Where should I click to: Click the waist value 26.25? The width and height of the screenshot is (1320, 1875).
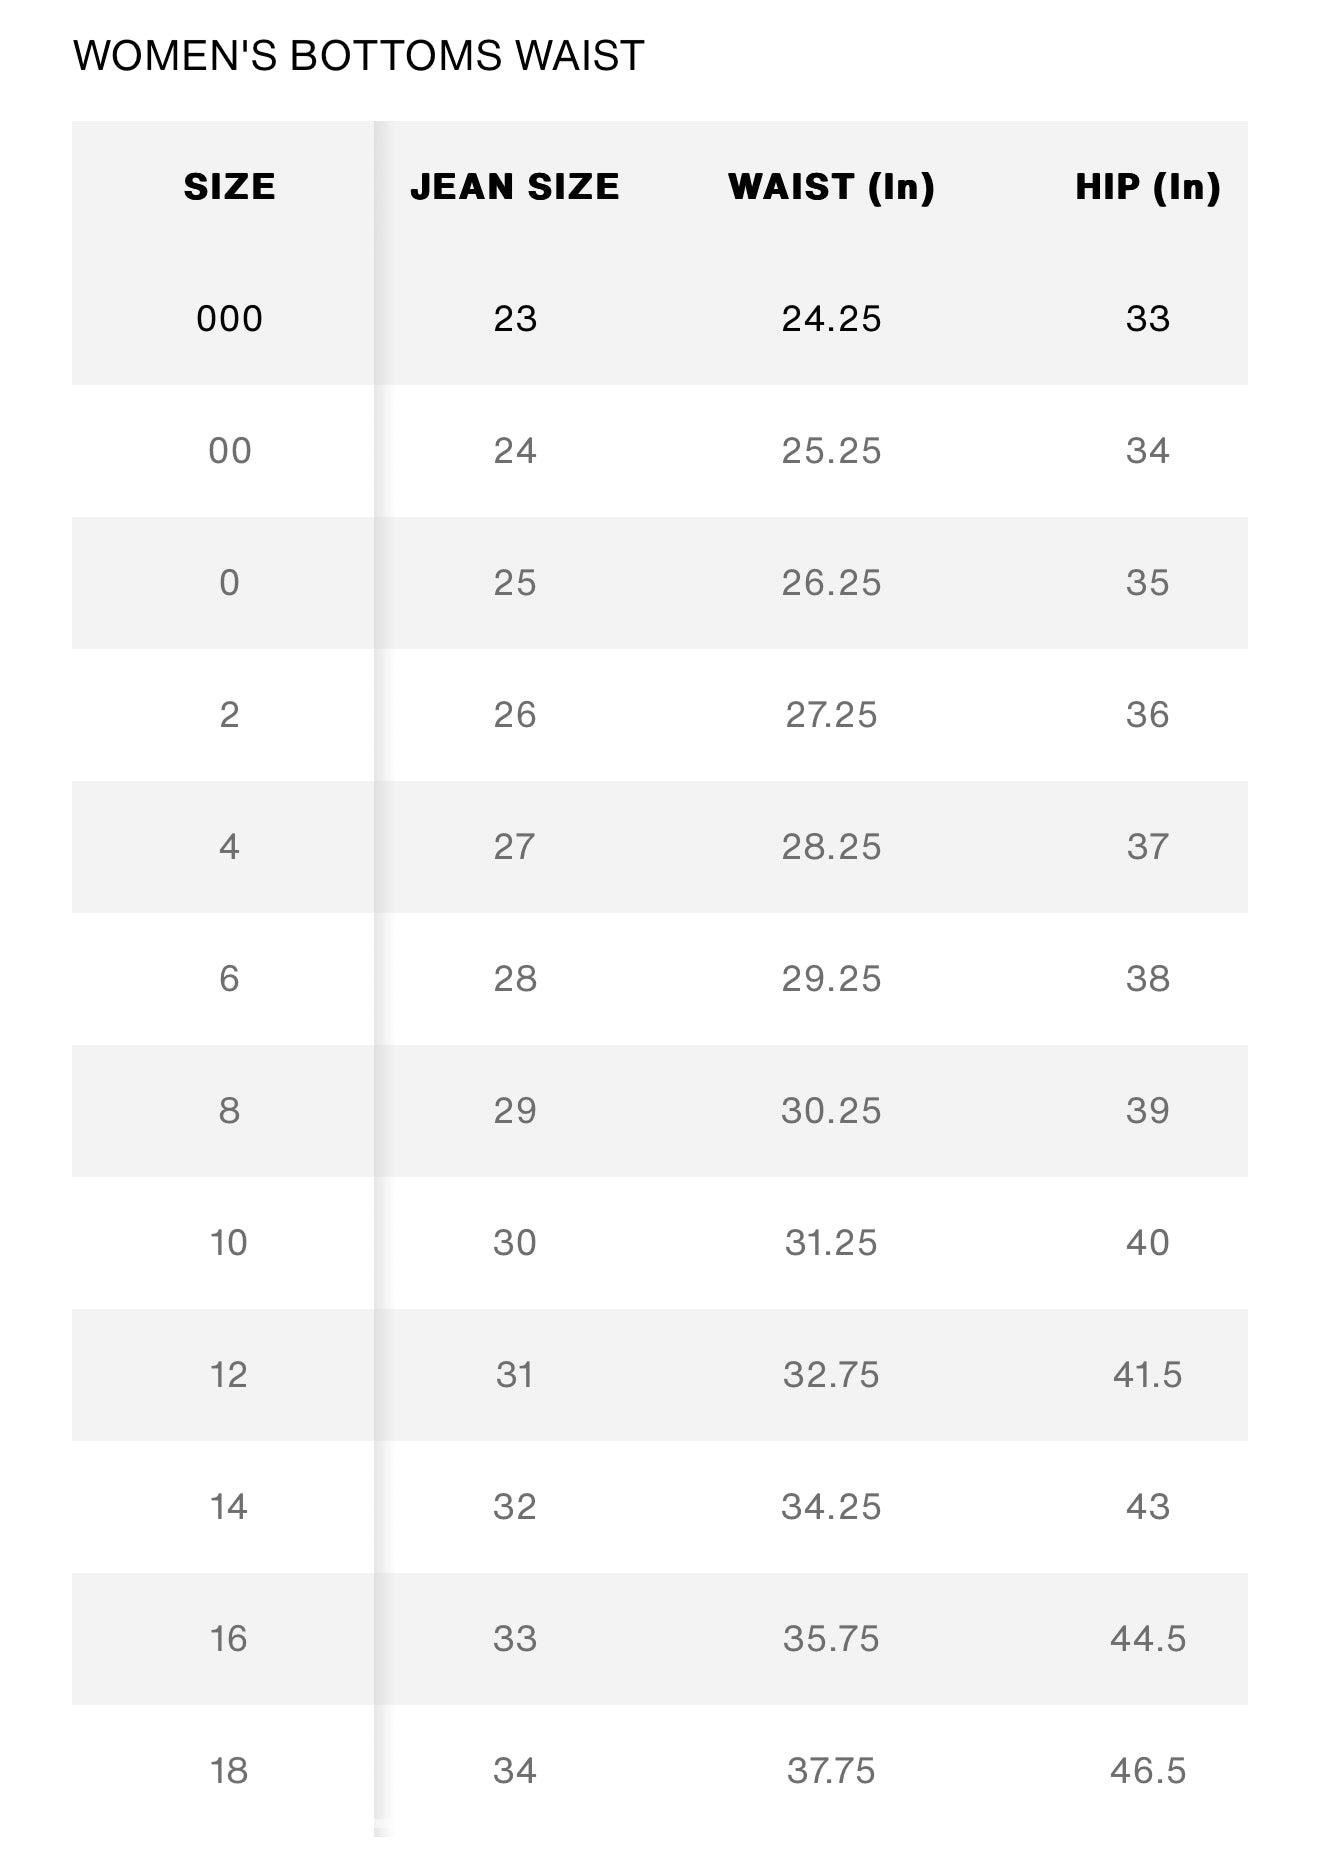[831, 583]
